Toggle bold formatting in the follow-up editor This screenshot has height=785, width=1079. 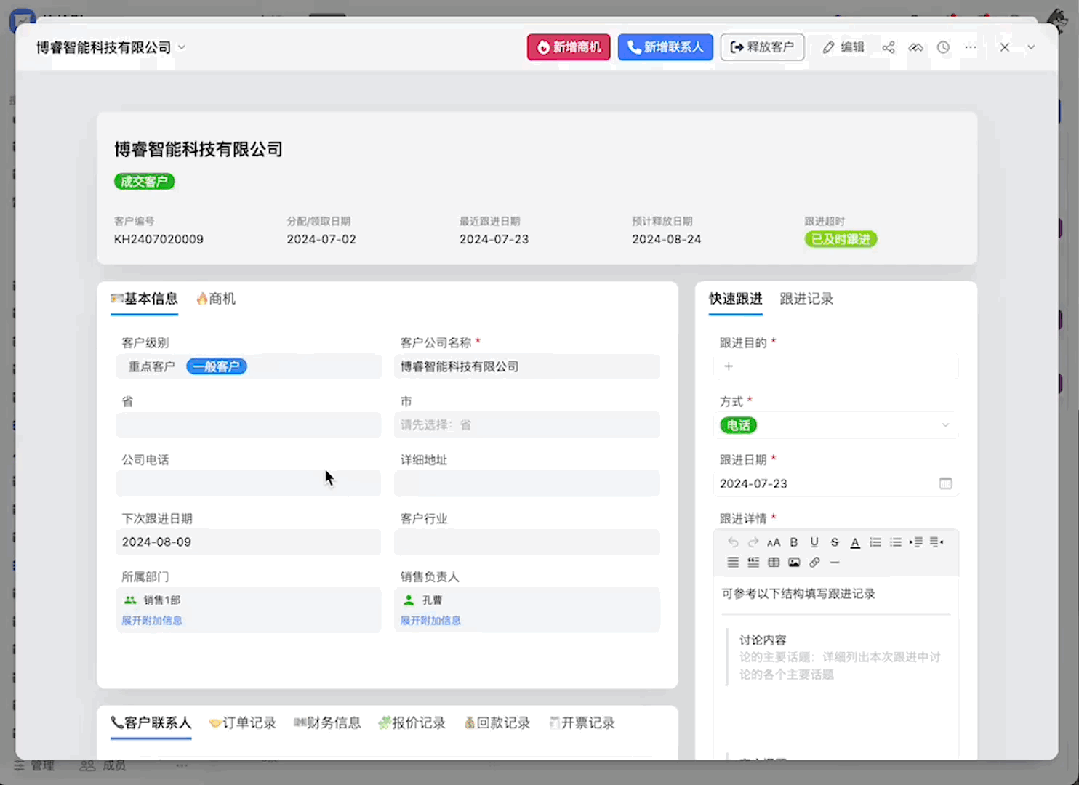tap(794, 542)
